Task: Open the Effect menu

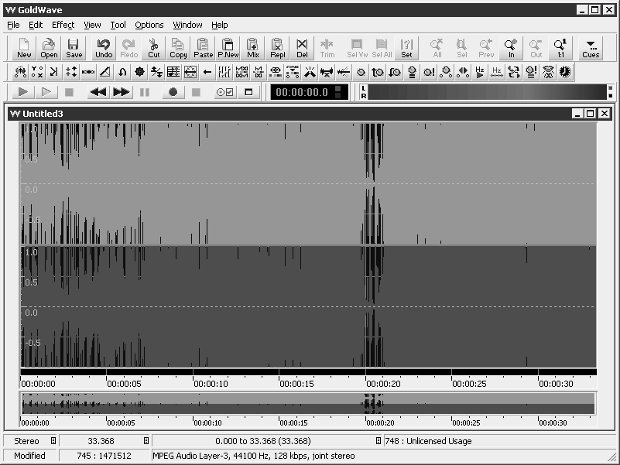Action: pyautogui.click(x=63, y=24)
